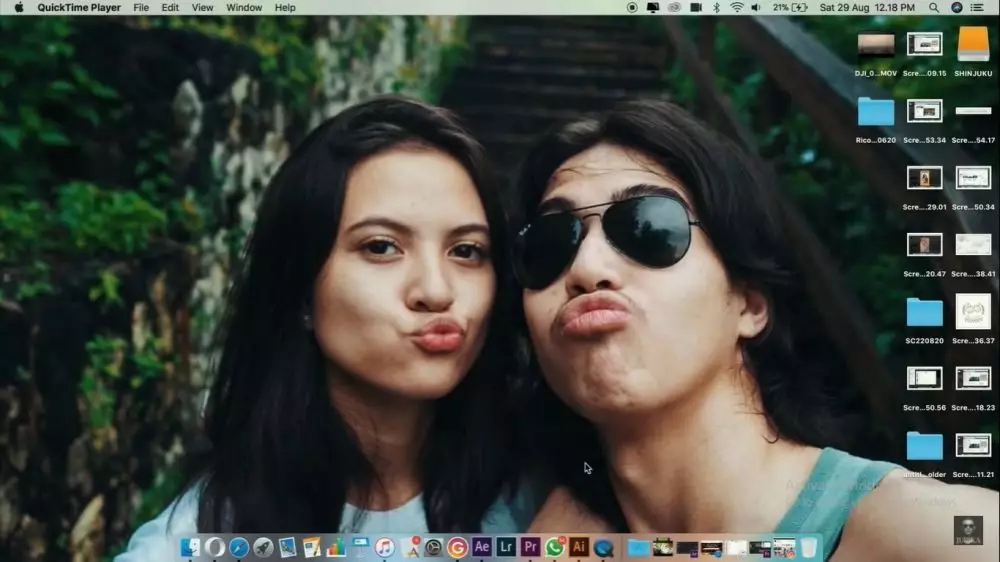The height and width of the screenshot is (562, 1000).
Task: Open the File menu
Action: pos(141,7)
